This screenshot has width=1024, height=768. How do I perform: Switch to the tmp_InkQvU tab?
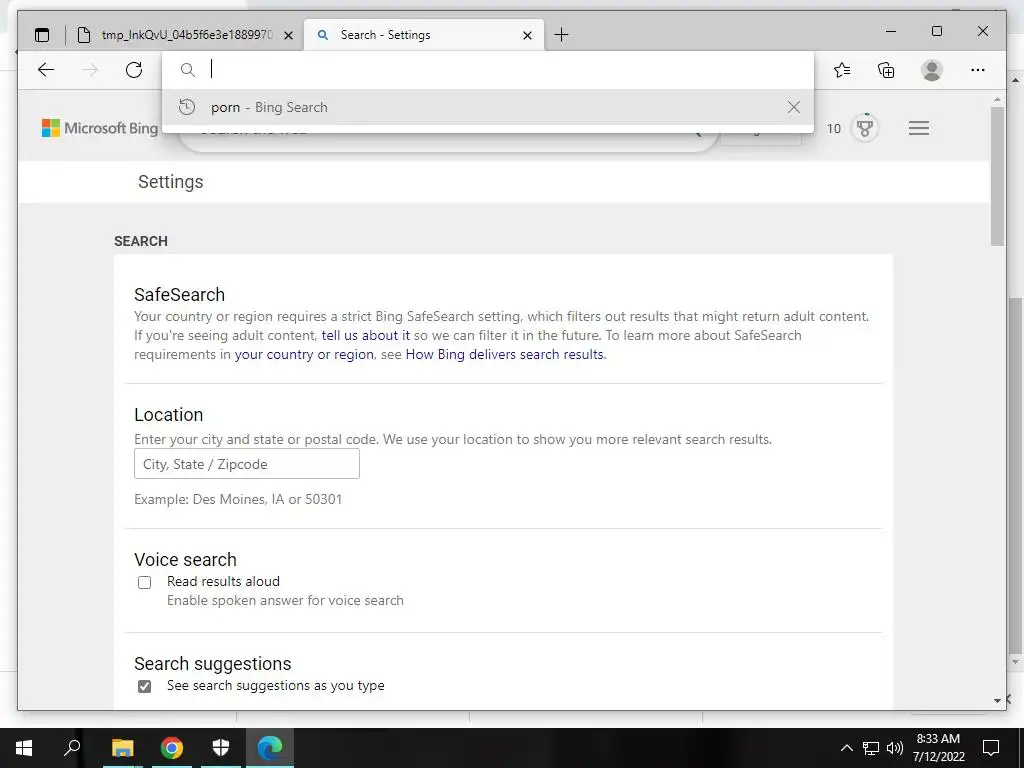[185, 35]
